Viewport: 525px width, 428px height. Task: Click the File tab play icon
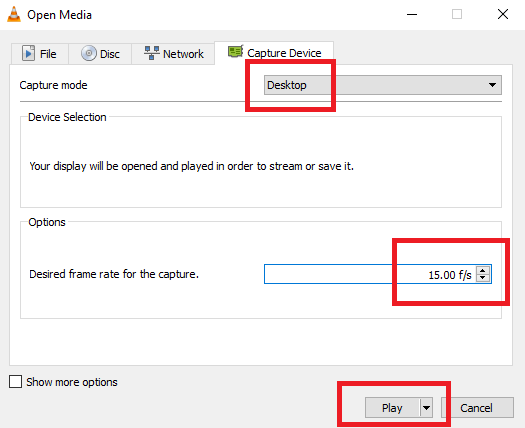[28, 53]
